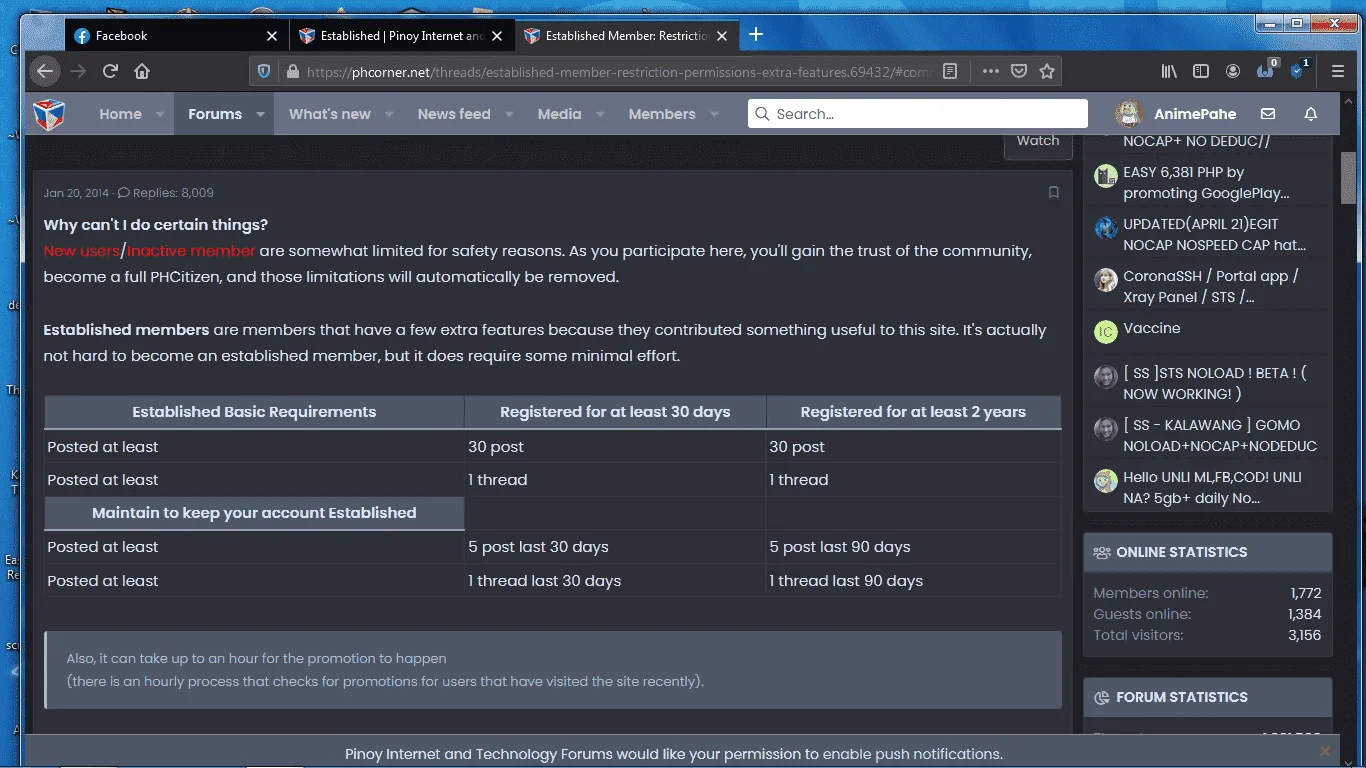Click the padlock site info icon
Viewport: 1366px width, 768px height.
click(x=292, y=72)
